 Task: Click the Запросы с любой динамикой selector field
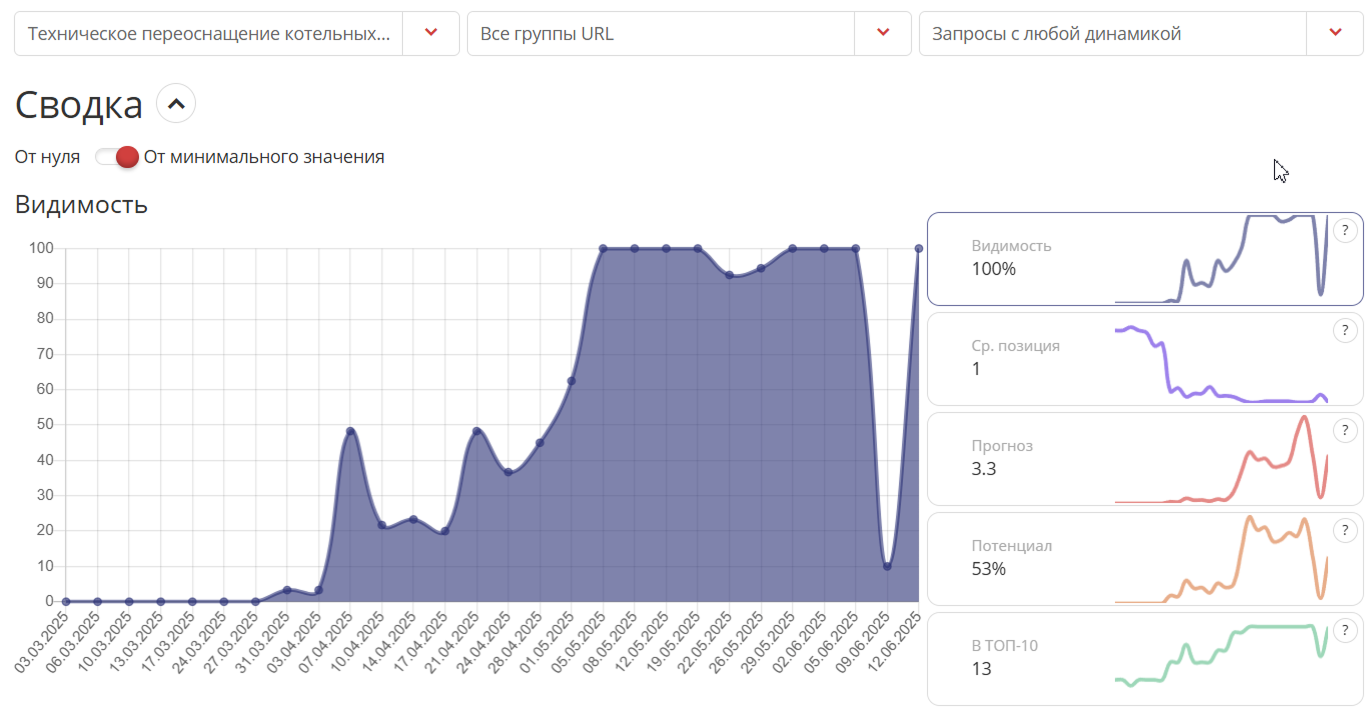tap(1141, 33)
